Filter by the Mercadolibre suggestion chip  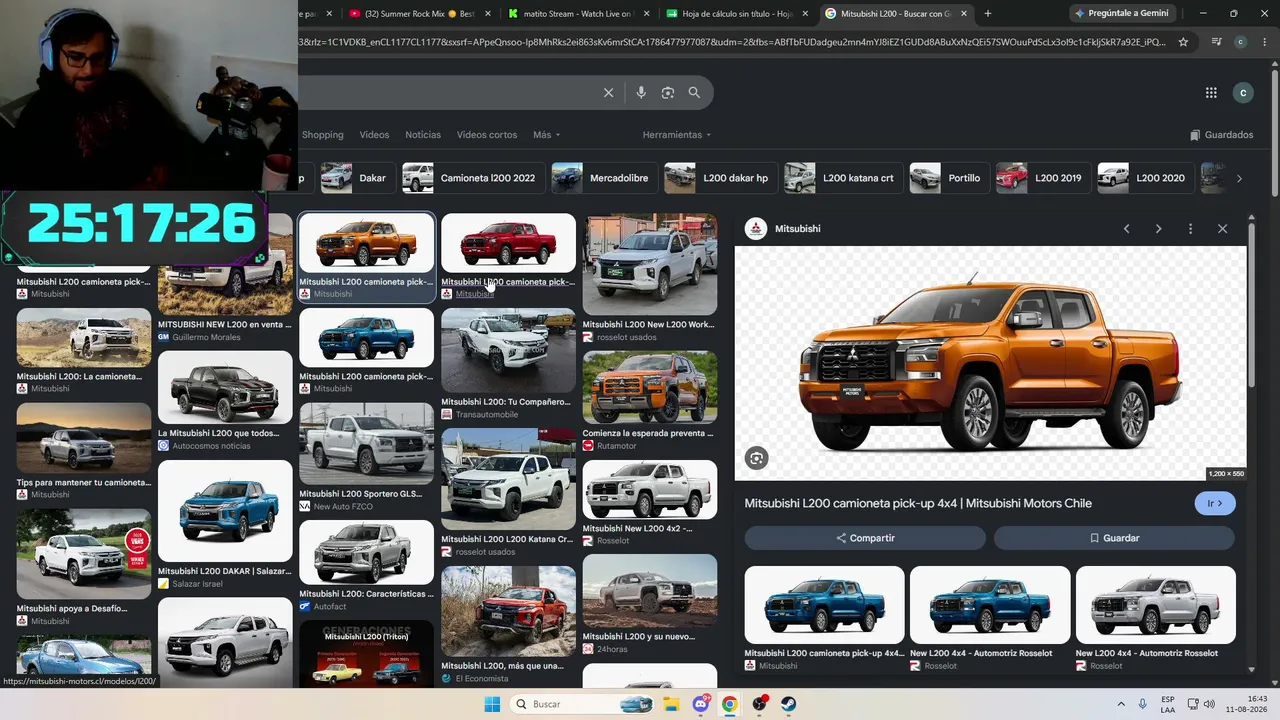[605, 178]
